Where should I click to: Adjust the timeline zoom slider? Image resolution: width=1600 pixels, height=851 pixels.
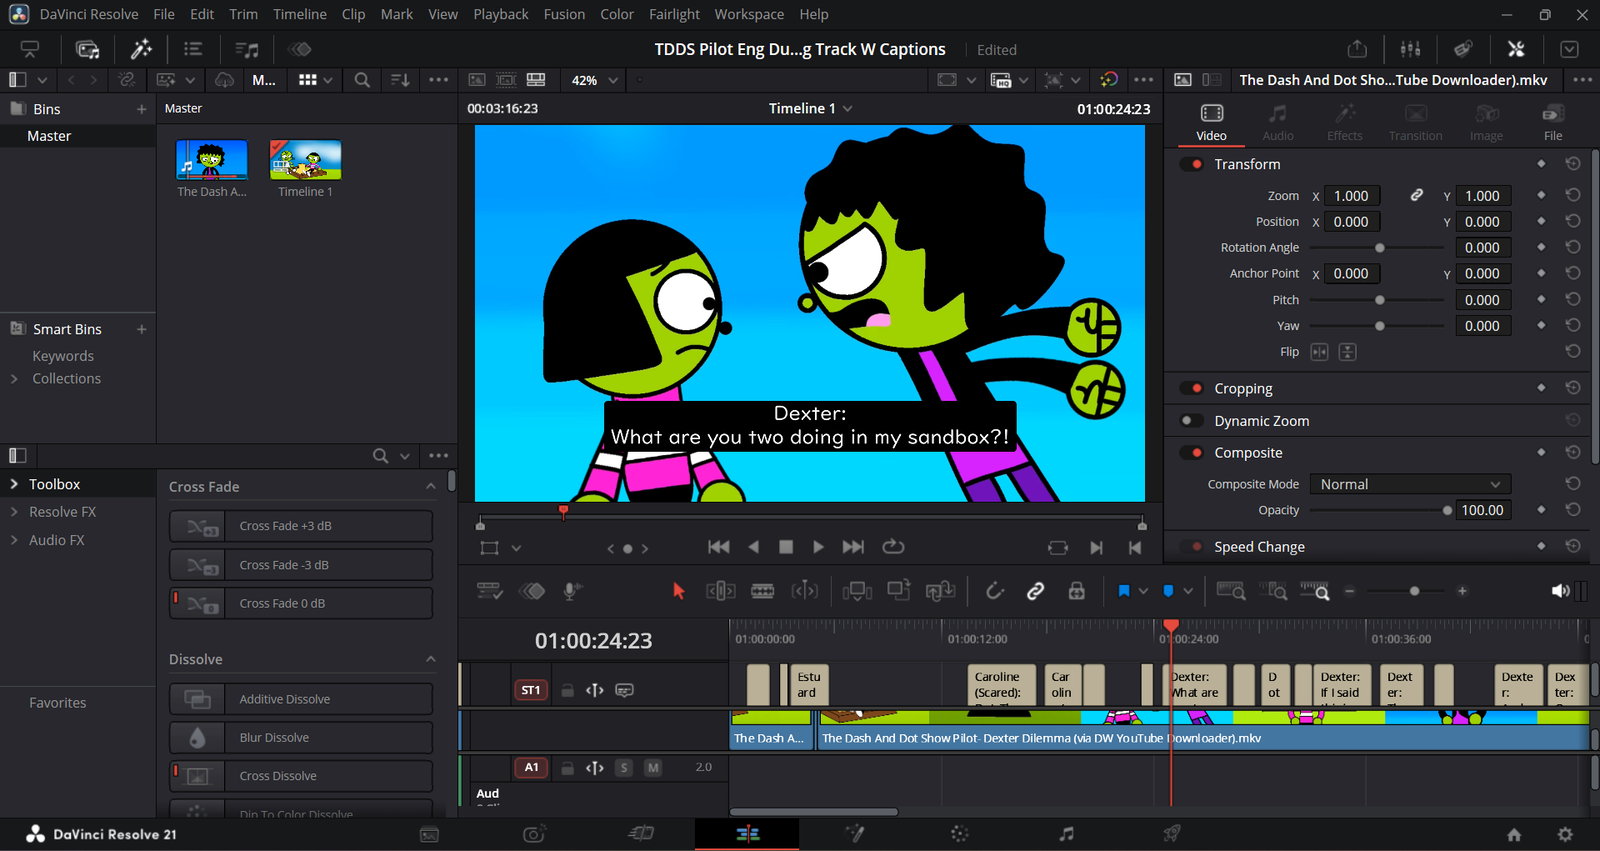click(1406, 591)
